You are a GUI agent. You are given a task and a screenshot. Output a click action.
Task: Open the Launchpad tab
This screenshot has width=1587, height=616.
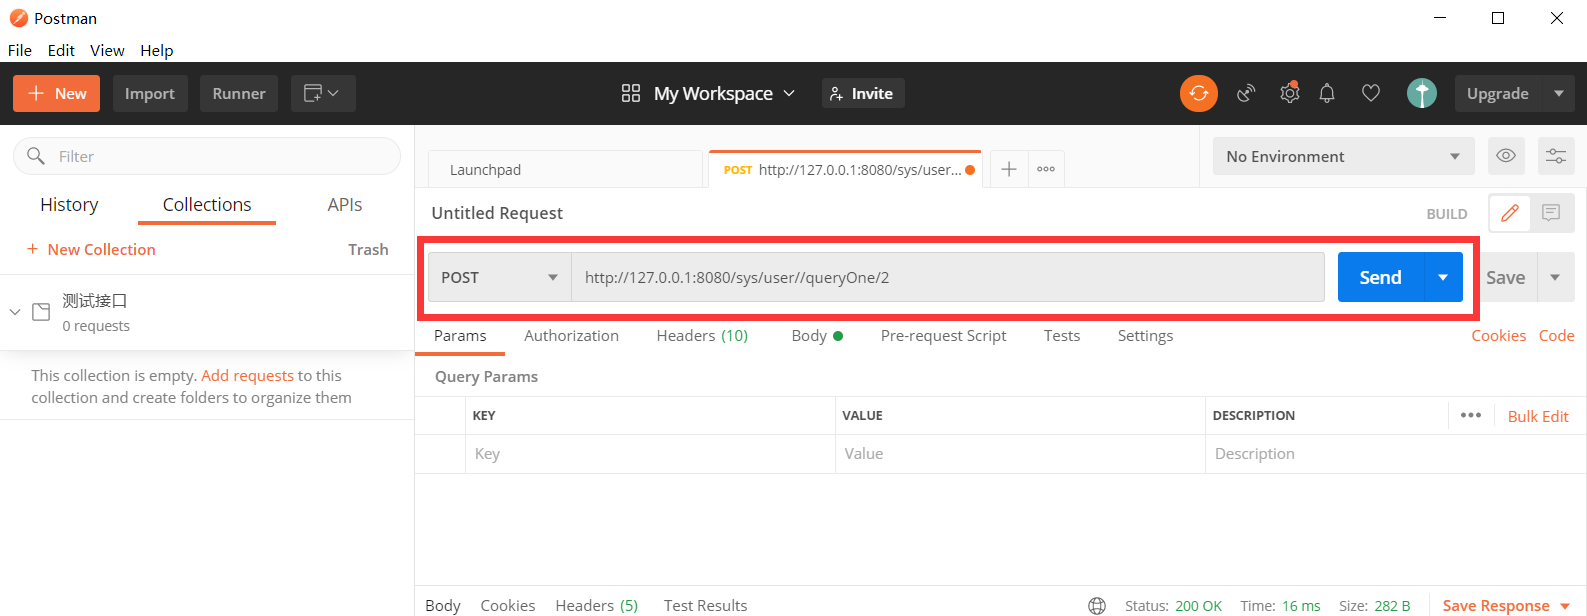(x=565, y=169)
